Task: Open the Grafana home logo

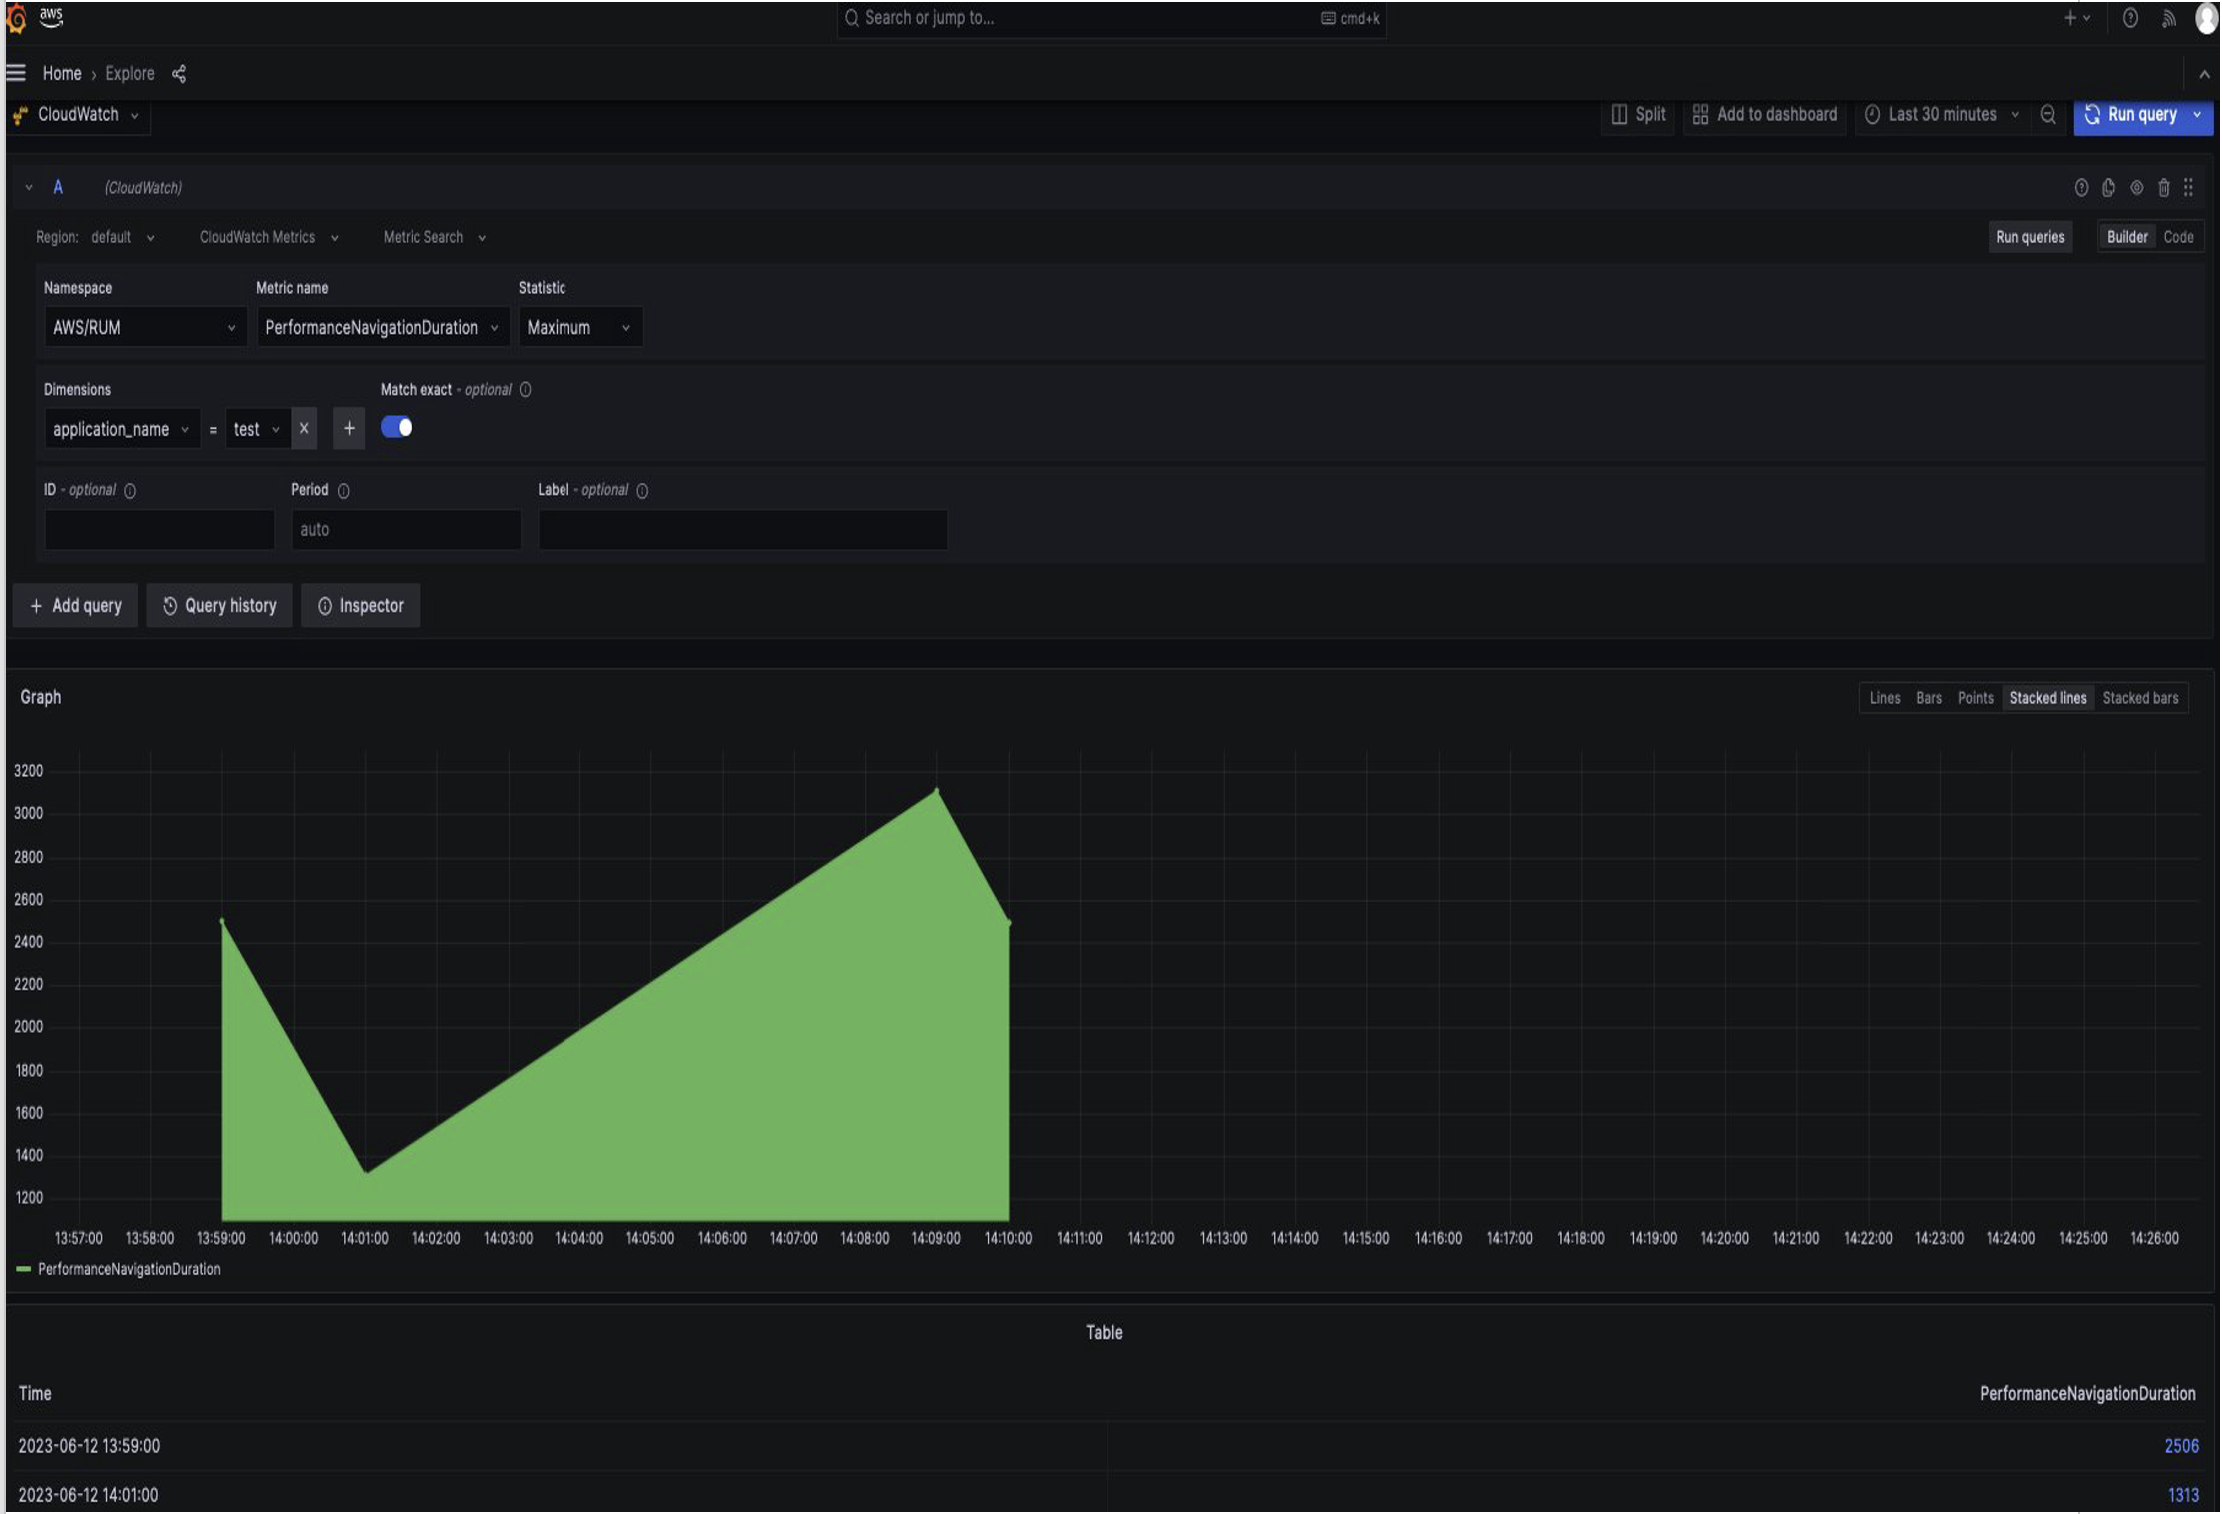Action: click(16, 18)
